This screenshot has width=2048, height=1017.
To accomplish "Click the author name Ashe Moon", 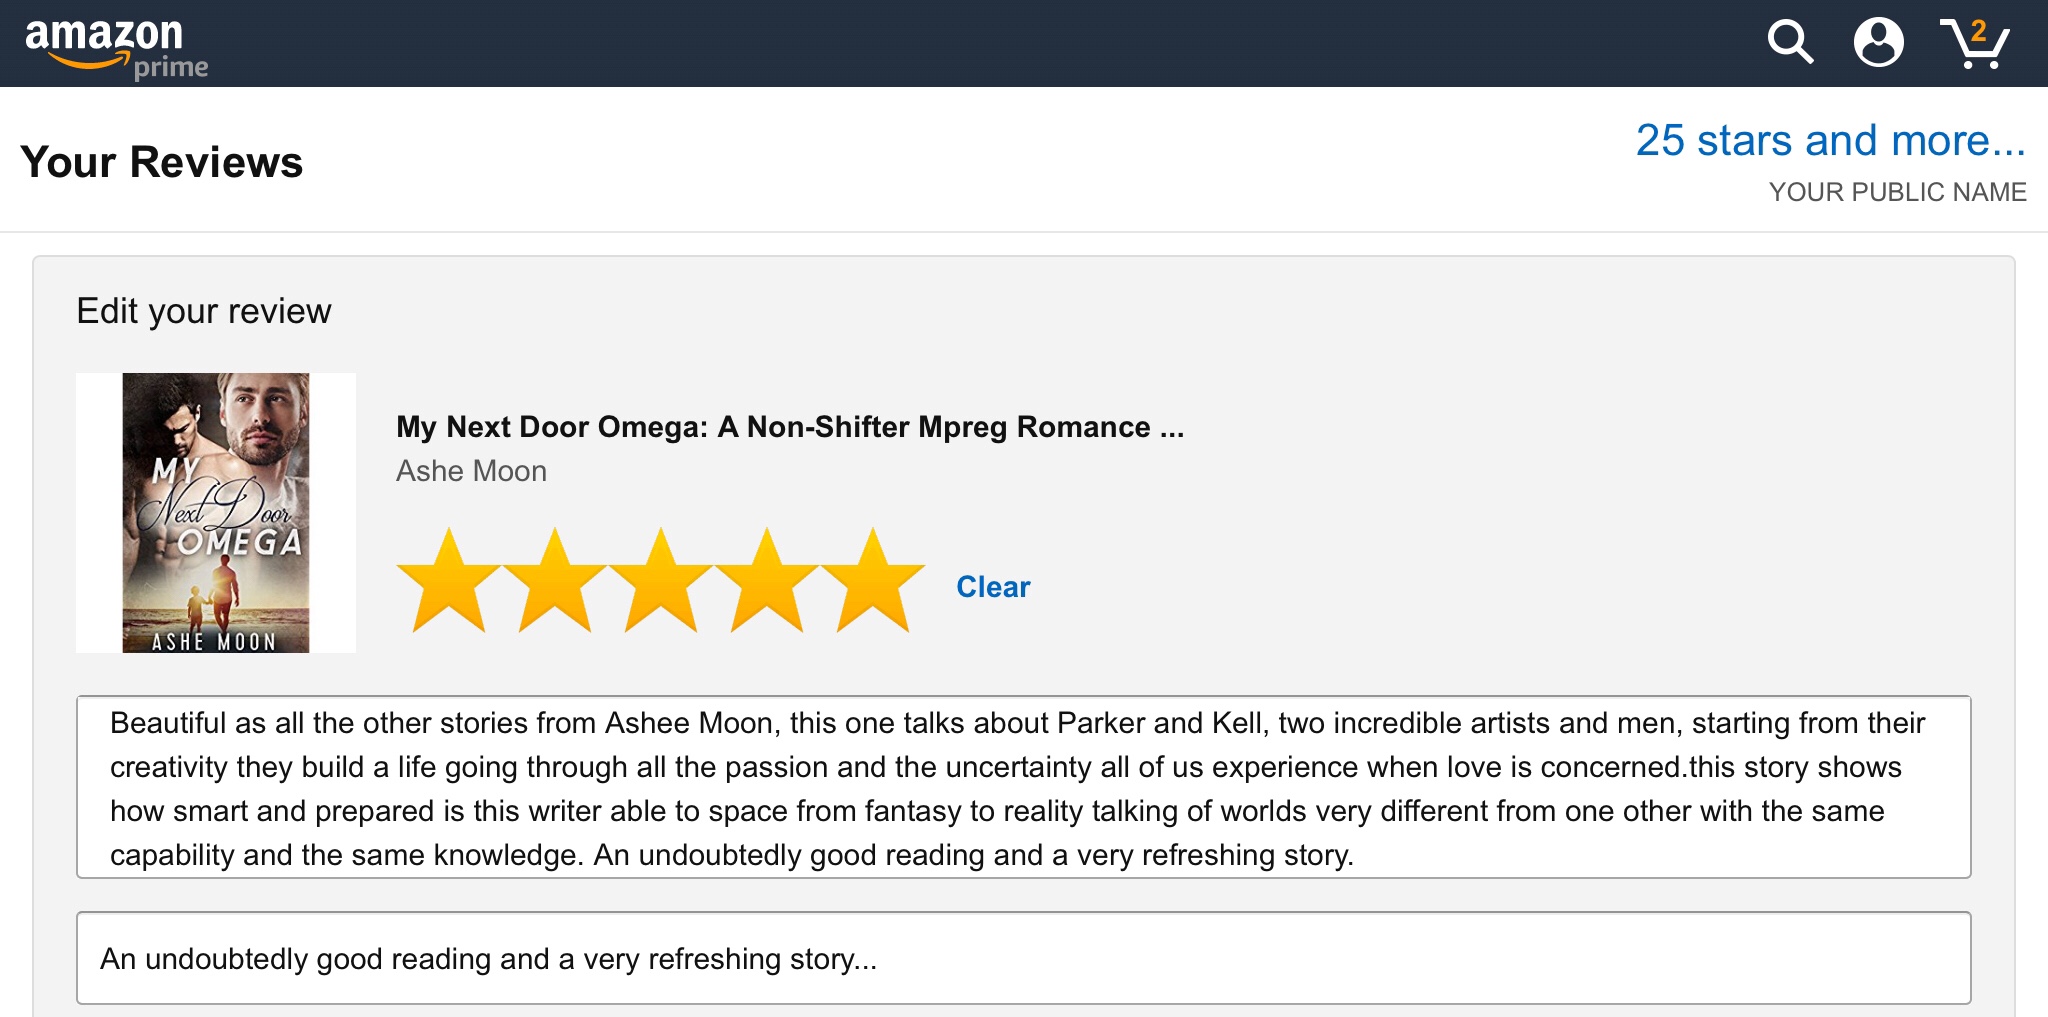I will click(471, 471).
